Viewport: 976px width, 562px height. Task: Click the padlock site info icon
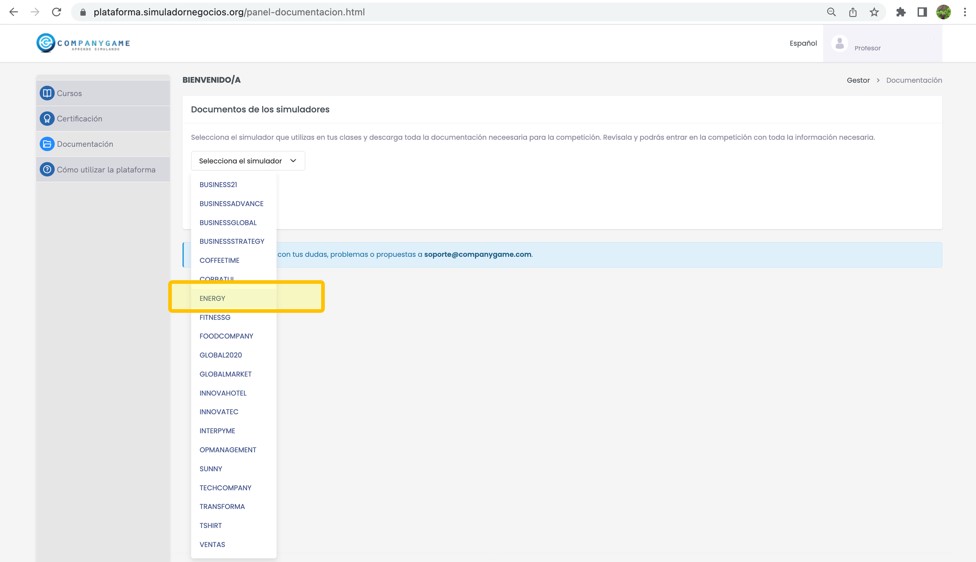(83, 12)
